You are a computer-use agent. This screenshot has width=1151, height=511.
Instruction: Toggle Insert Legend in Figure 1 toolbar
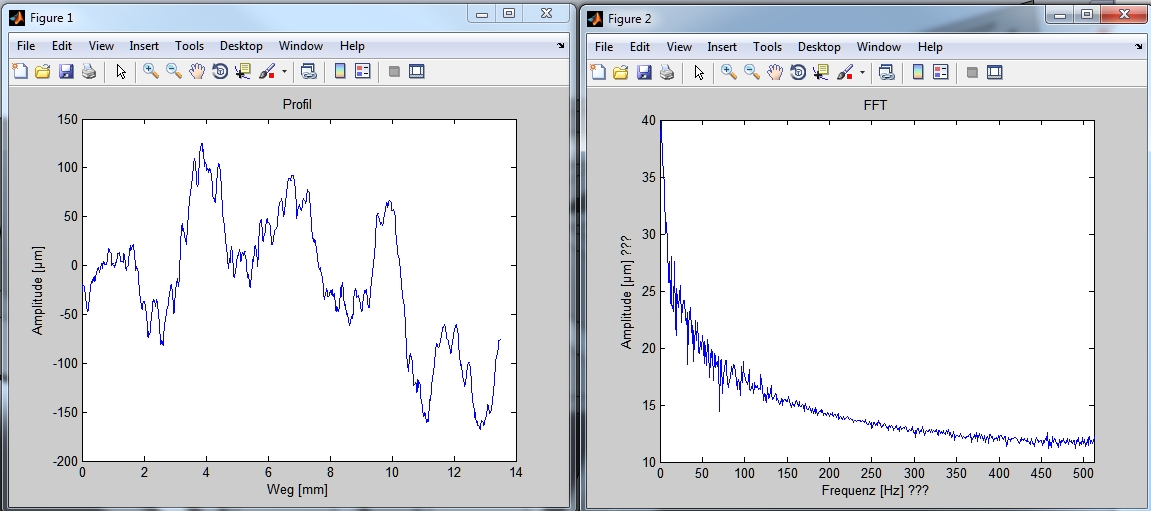pos(362,72)
